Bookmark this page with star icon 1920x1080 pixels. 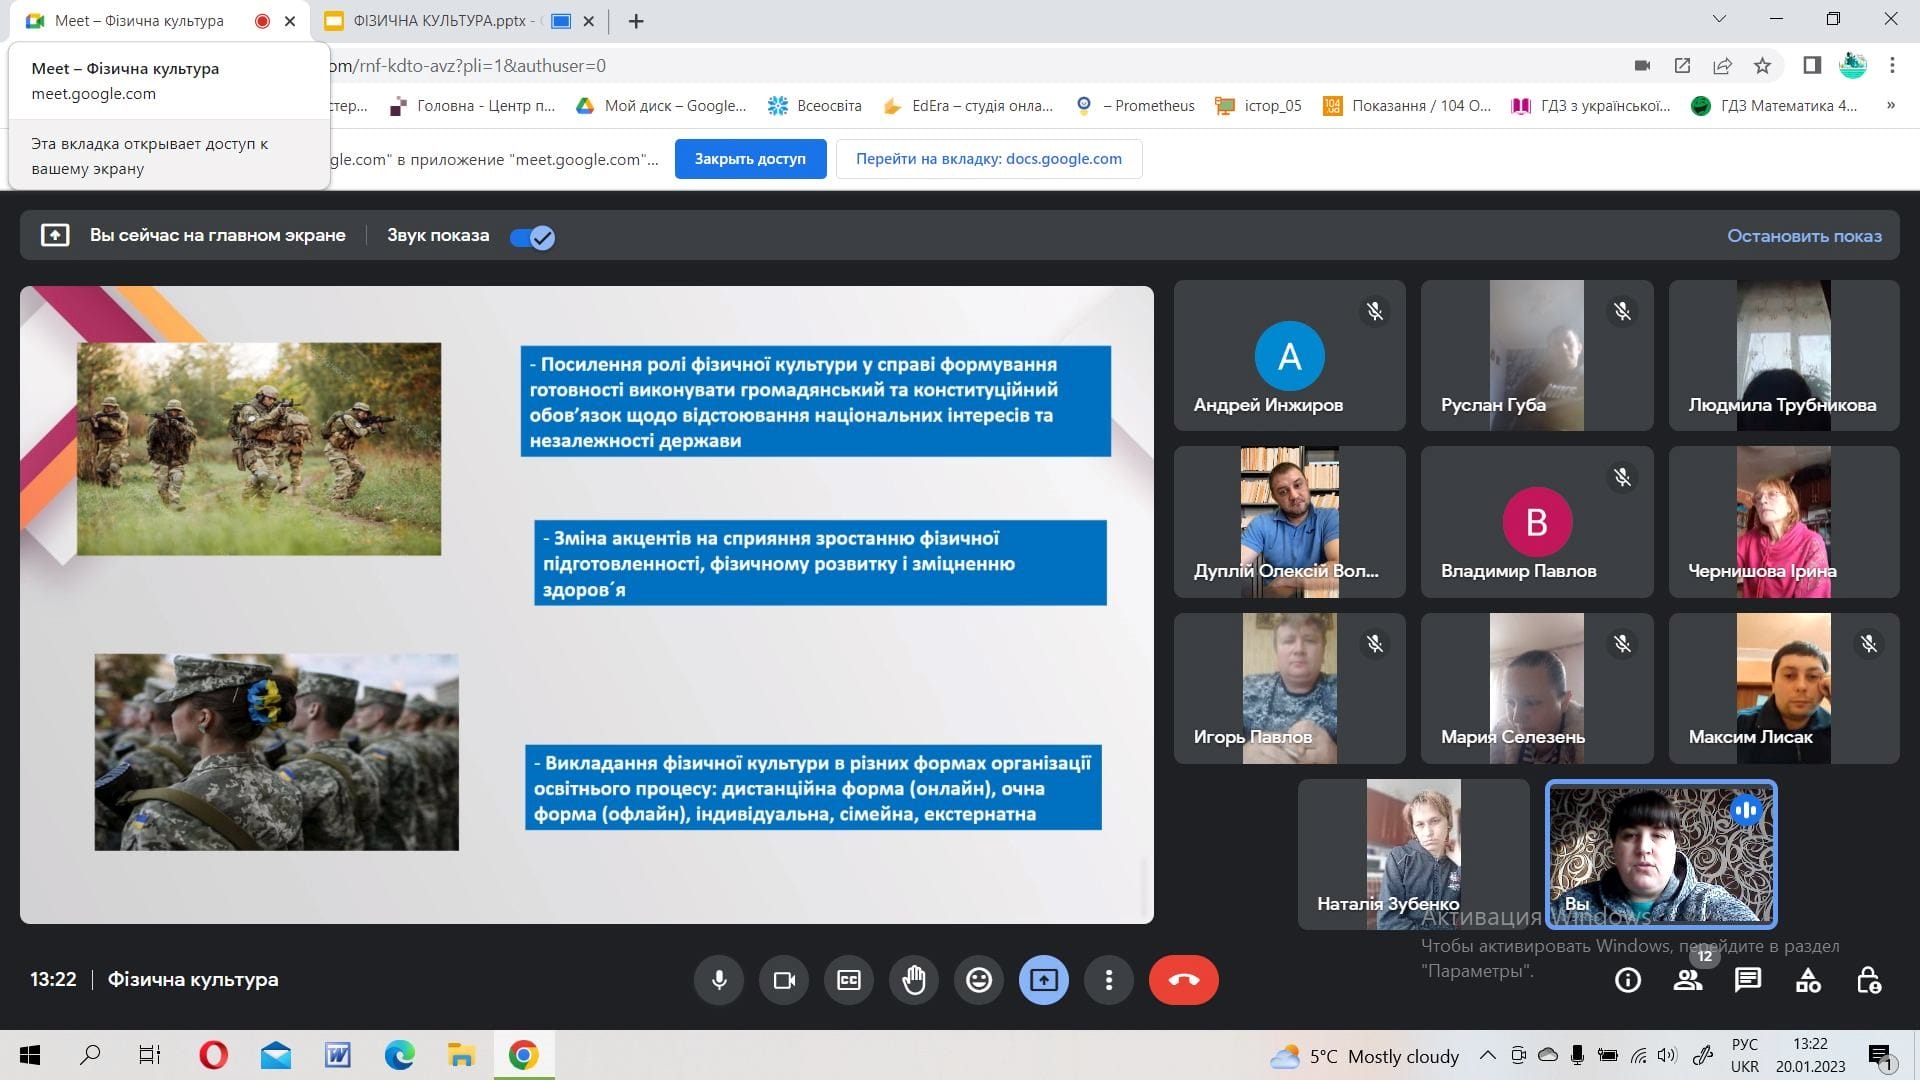(x=1762, y=66)
